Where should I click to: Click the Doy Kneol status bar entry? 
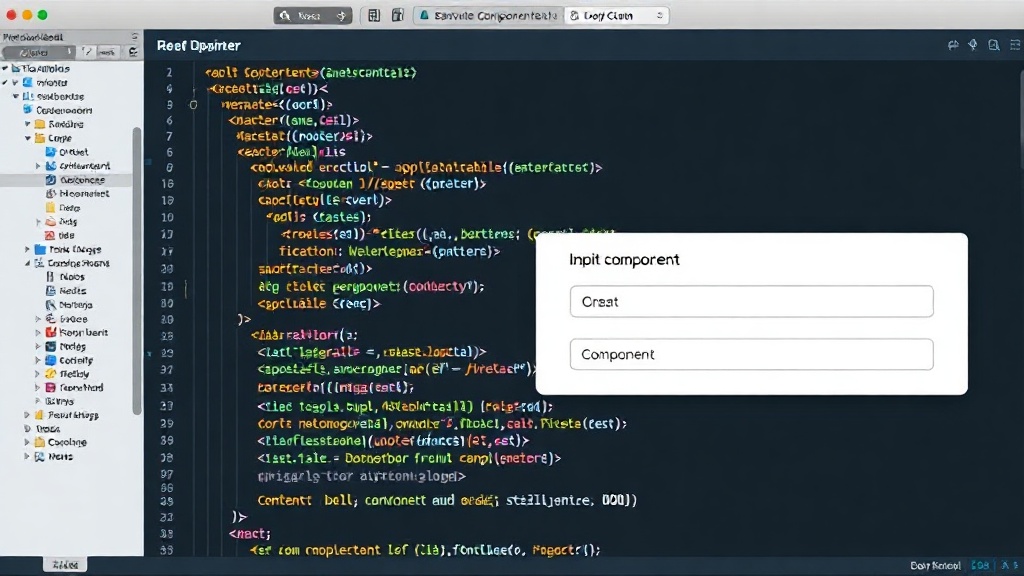tap(935, 566)
